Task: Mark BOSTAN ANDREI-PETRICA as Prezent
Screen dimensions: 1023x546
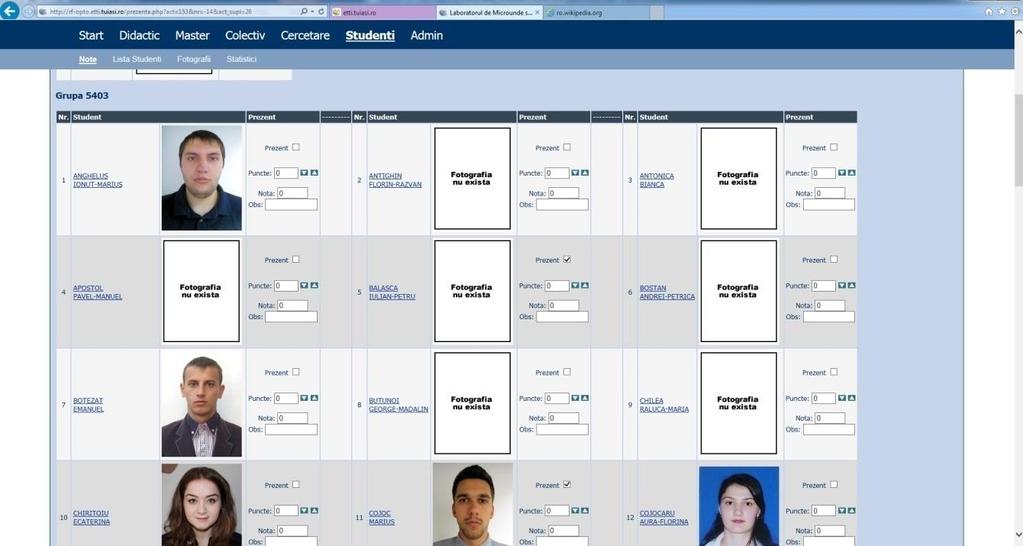Action: (834, 260)
